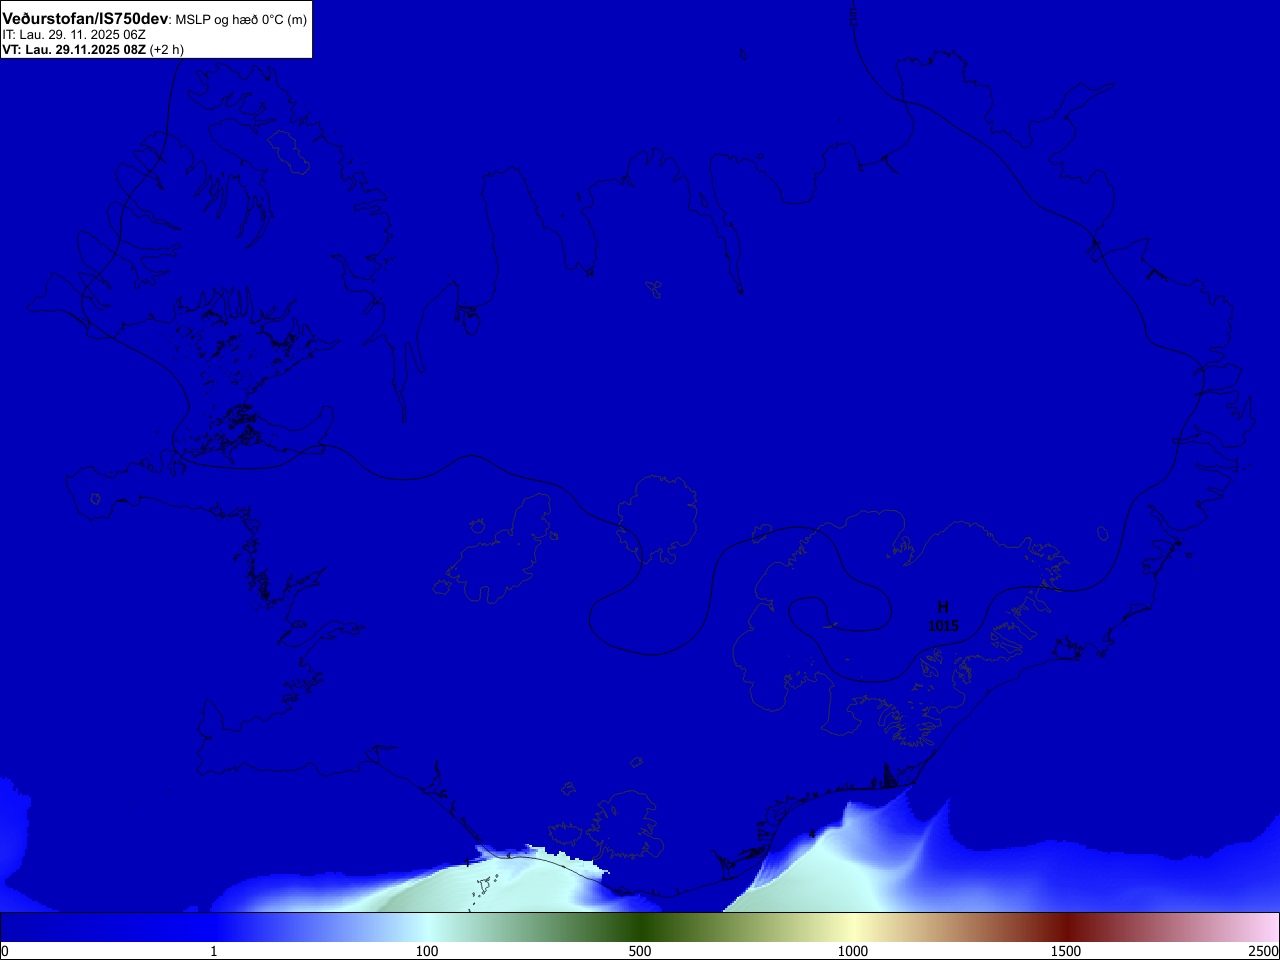
Task: Select the VT: Lau. 29.11.2025 08Z (+2 h) line
Action: (93, 49)
